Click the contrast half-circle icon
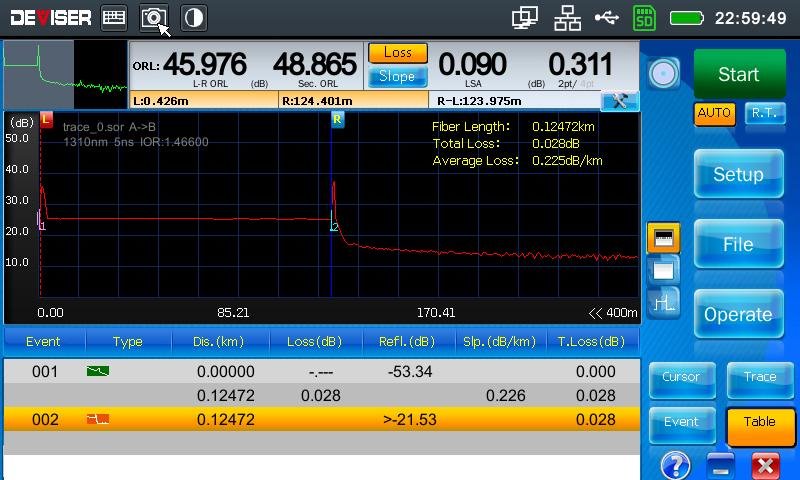Screen dimensions: 800x480 [193, 17]
